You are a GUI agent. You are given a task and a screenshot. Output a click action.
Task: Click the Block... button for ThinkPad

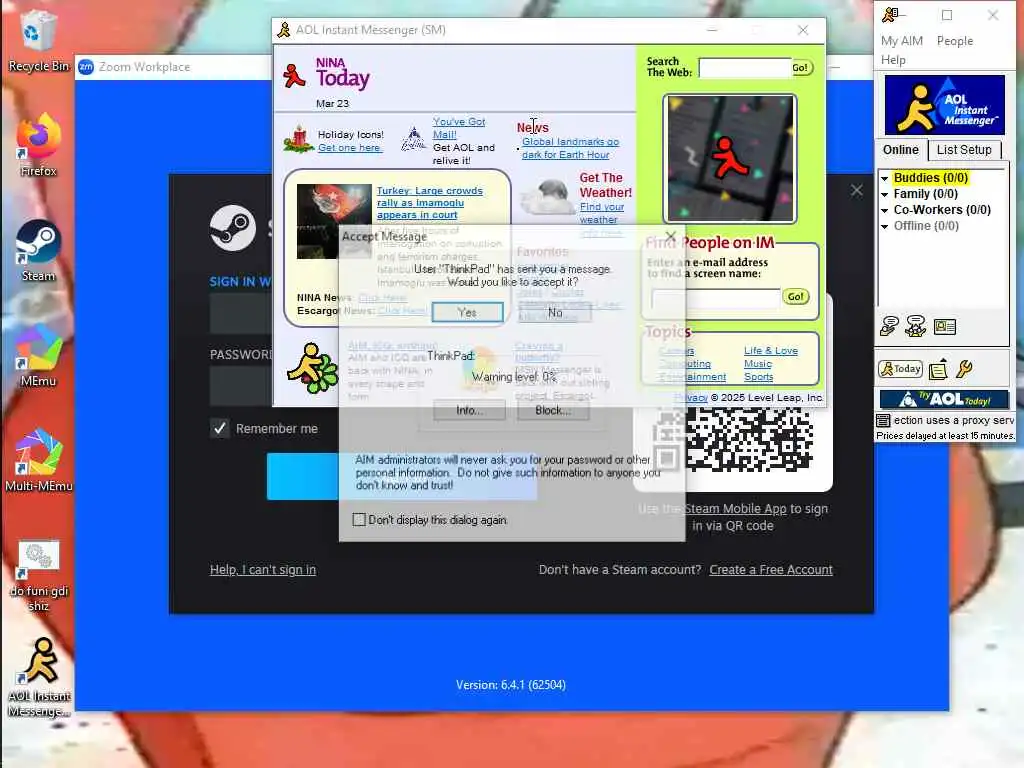point(552,410)
